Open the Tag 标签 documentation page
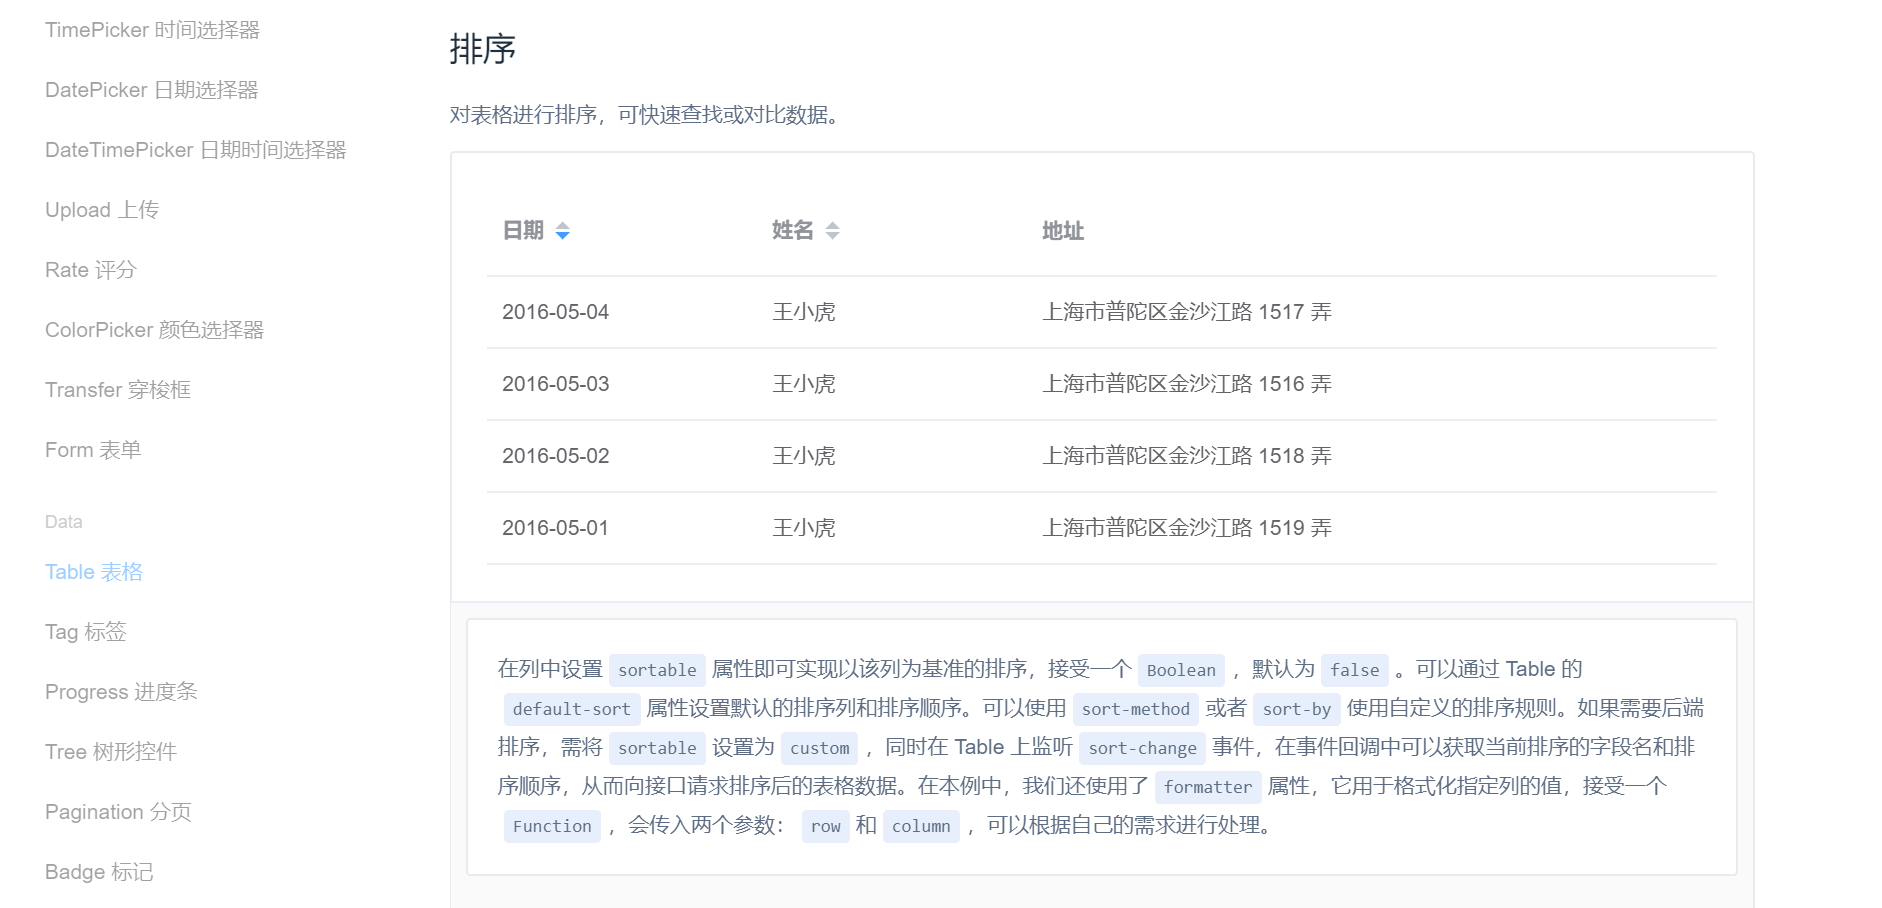The height and width of the screenshot is (908, 1882). 85,631
